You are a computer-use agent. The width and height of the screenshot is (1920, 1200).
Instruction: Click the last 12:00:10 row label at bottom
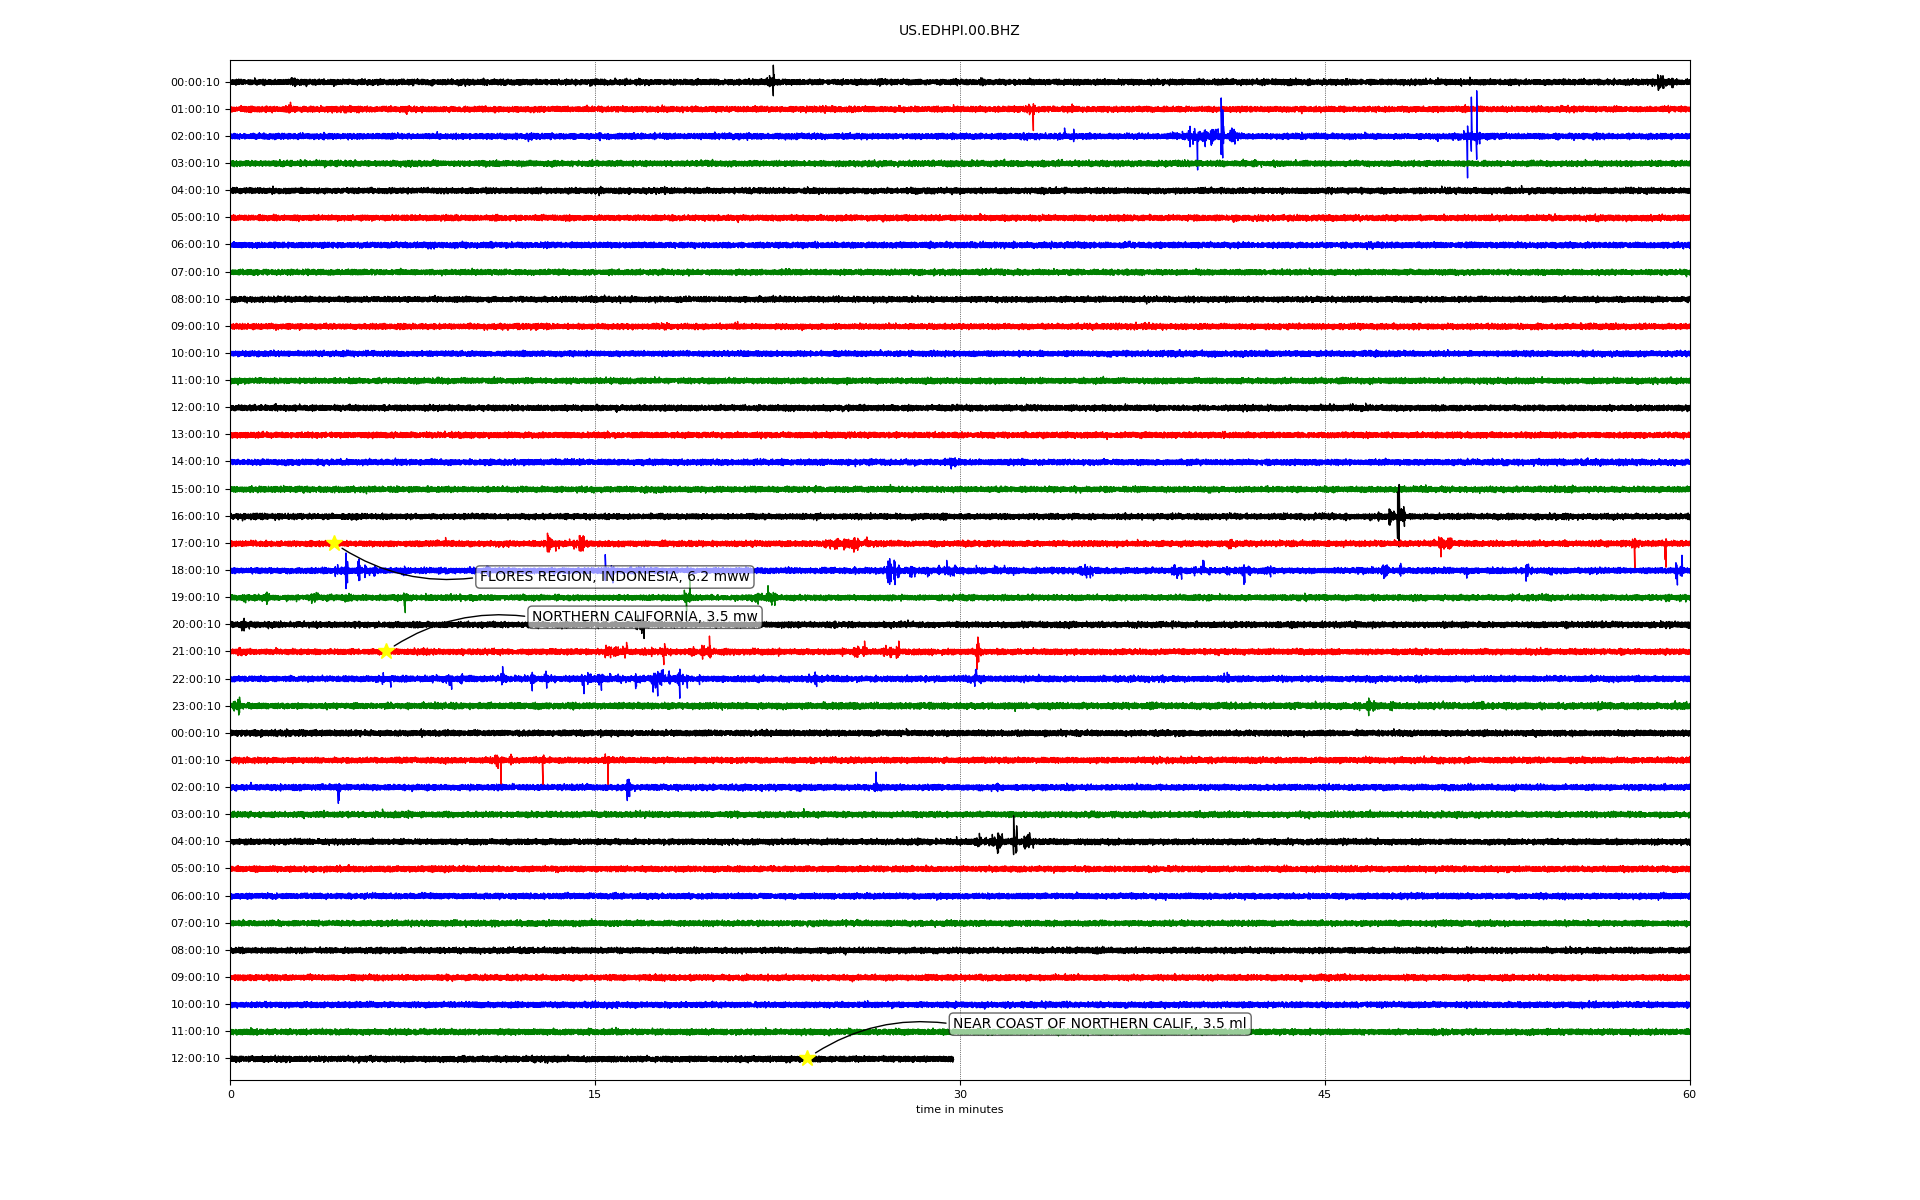tap(195, 1059)
